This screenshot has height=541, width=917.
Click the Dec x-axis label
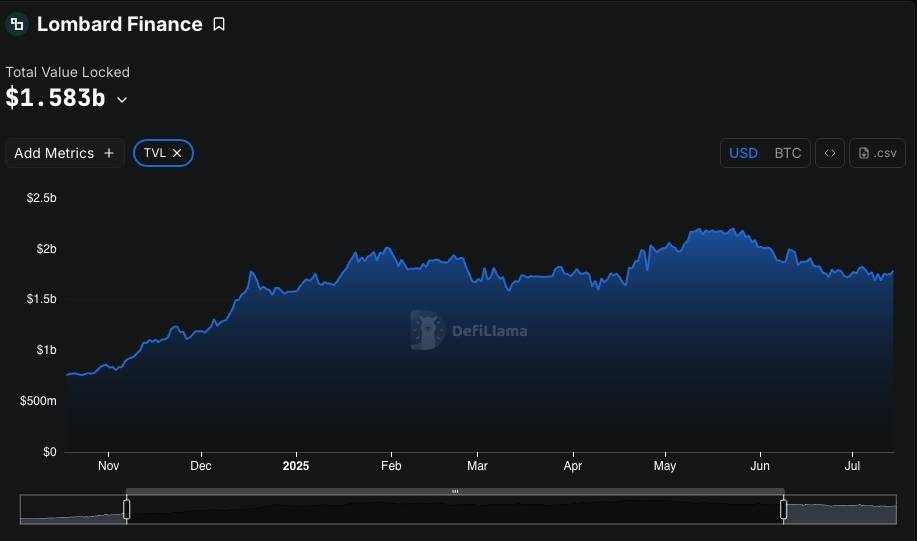click(x=201, y=466)
